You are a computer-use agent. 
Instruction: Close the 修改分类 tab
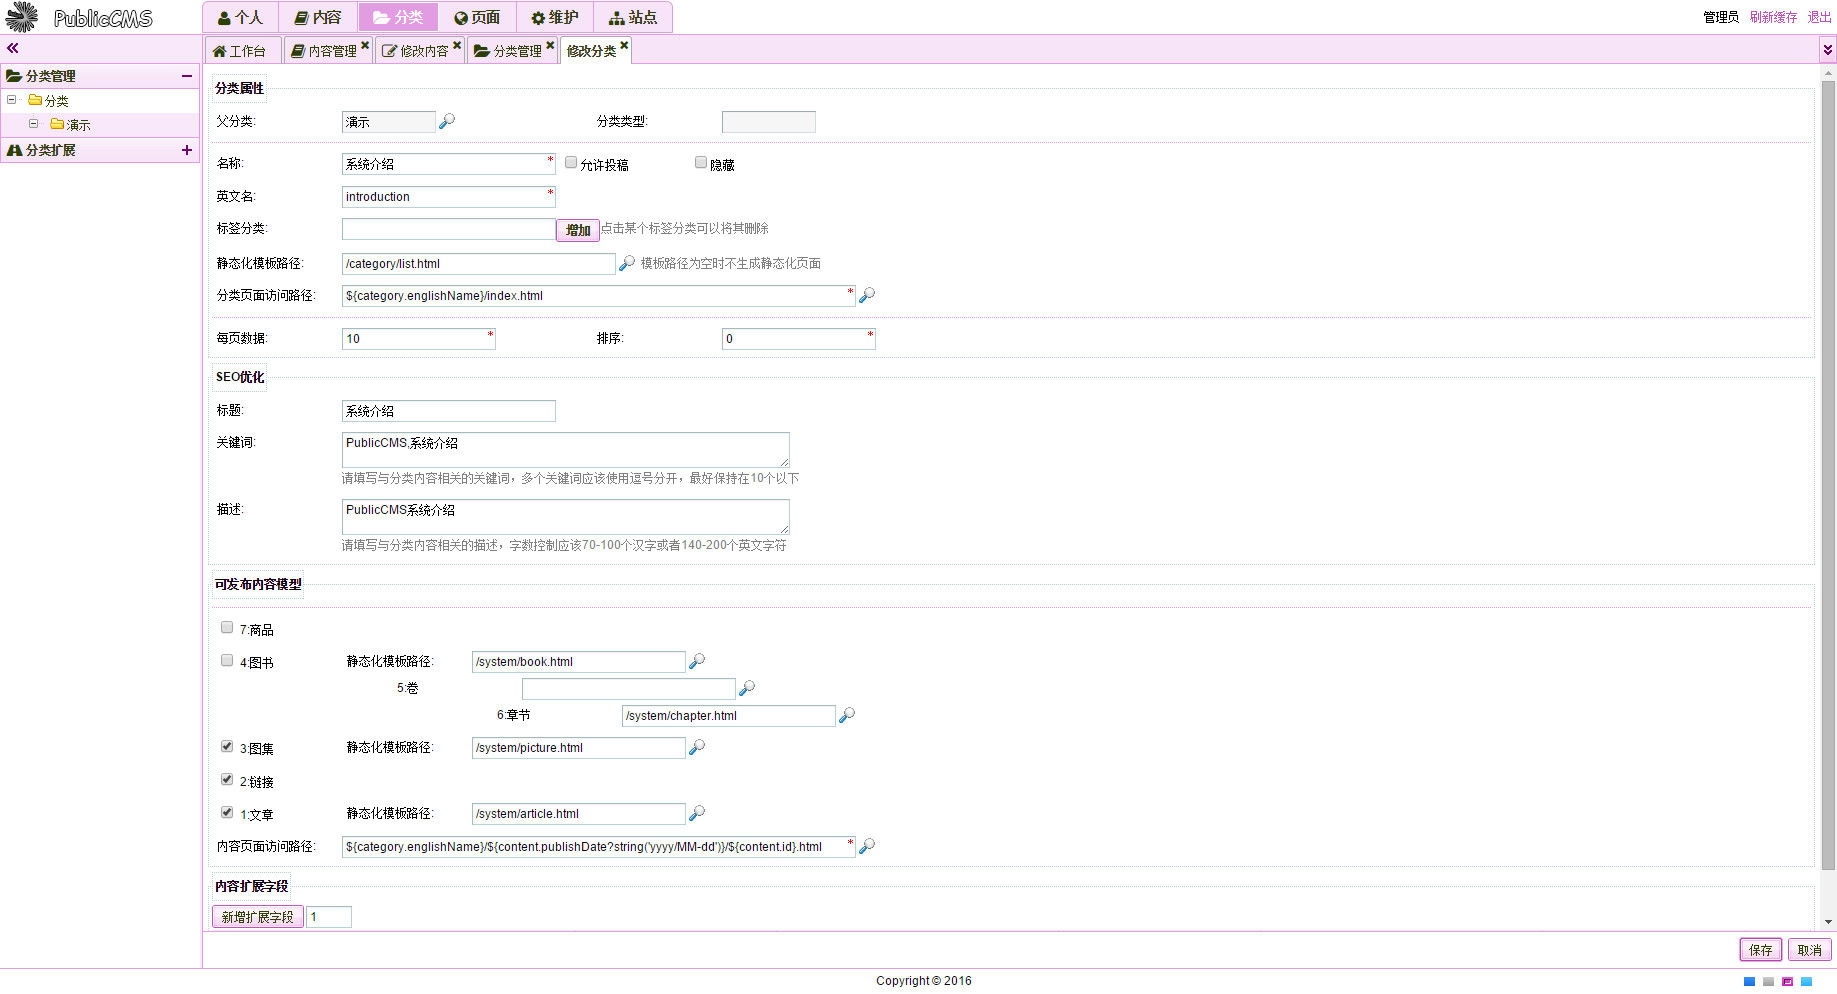(x=624, y=45)
